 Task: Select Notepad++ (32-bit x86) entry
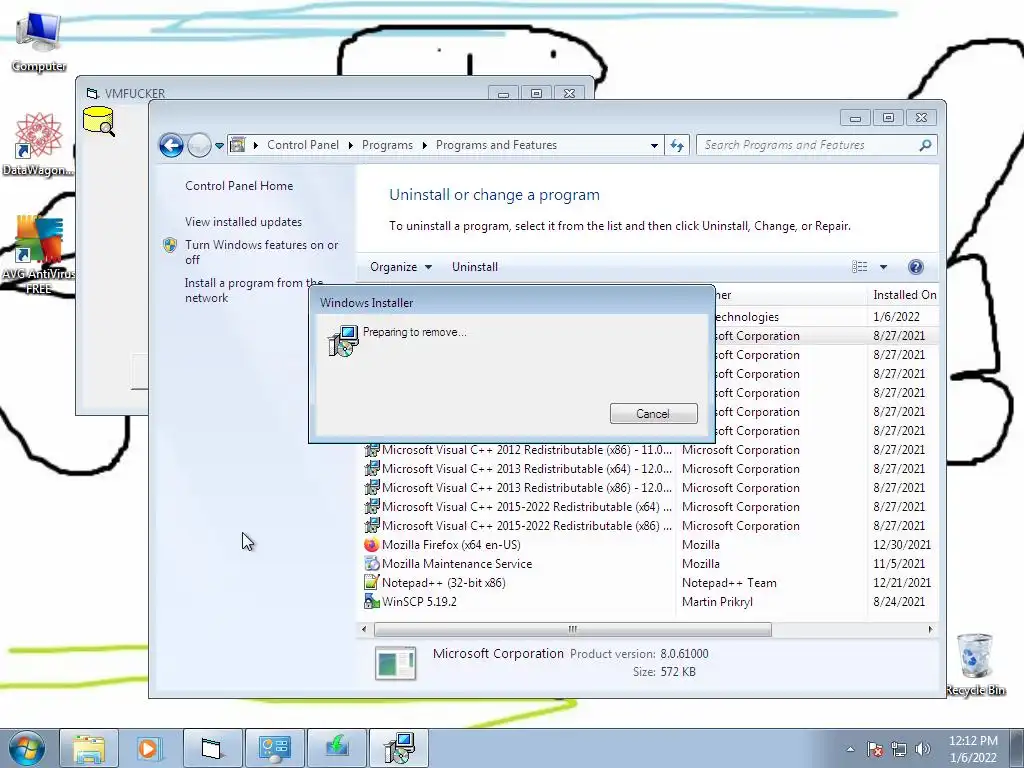click(647, 583)
